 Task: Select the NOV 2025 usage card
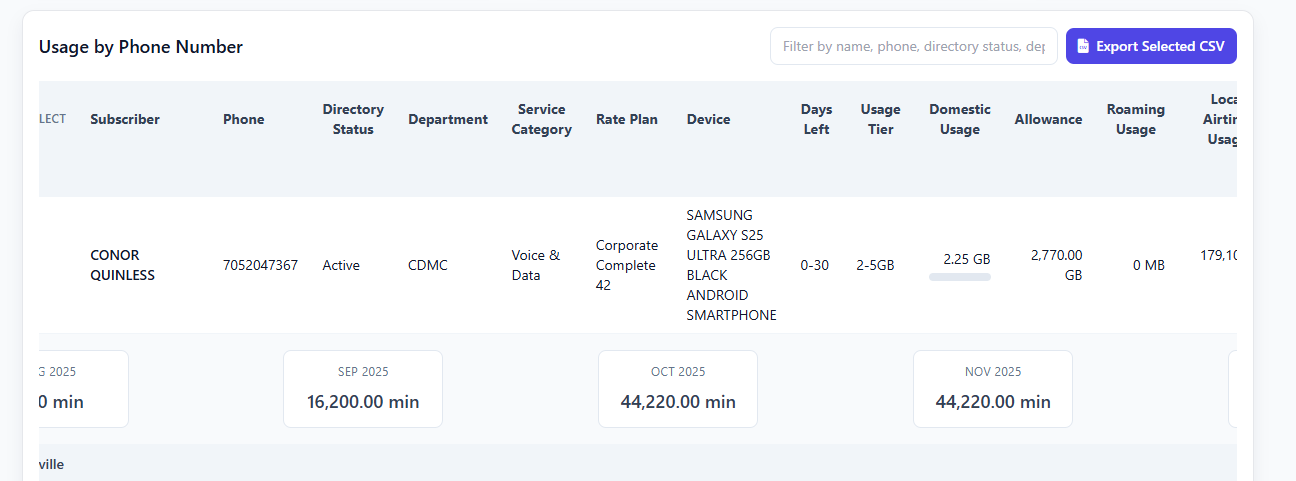(993, 389)
